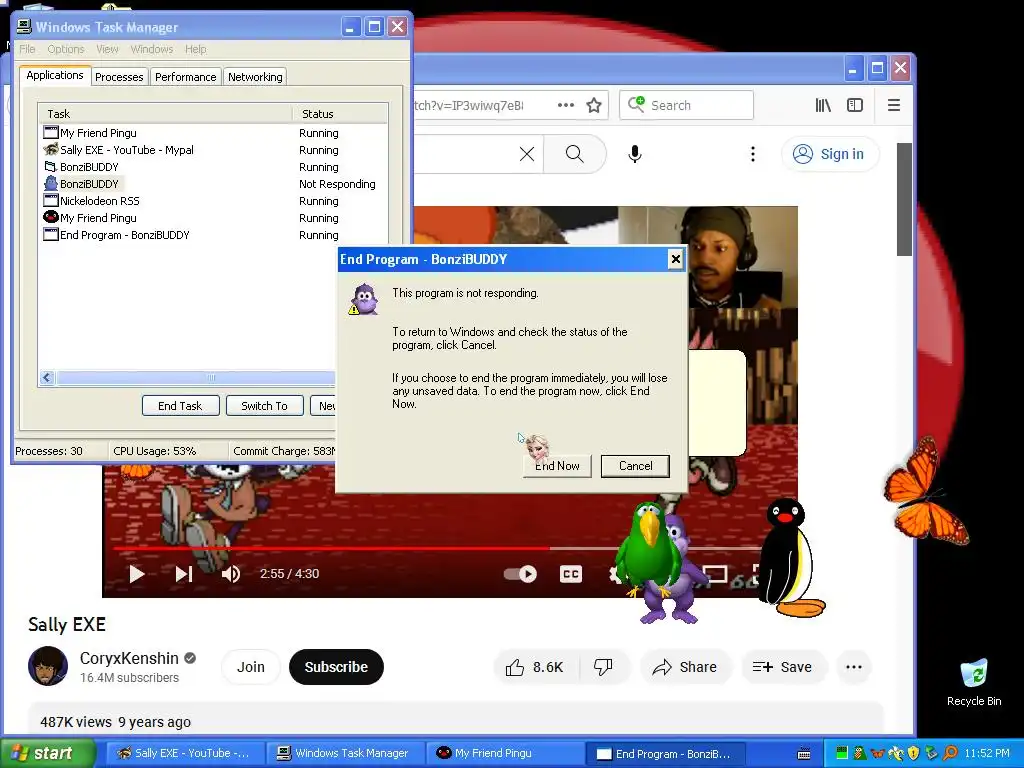
Task: Open YouTube settings three-dot menu
Action: click(x=753, y=154)
